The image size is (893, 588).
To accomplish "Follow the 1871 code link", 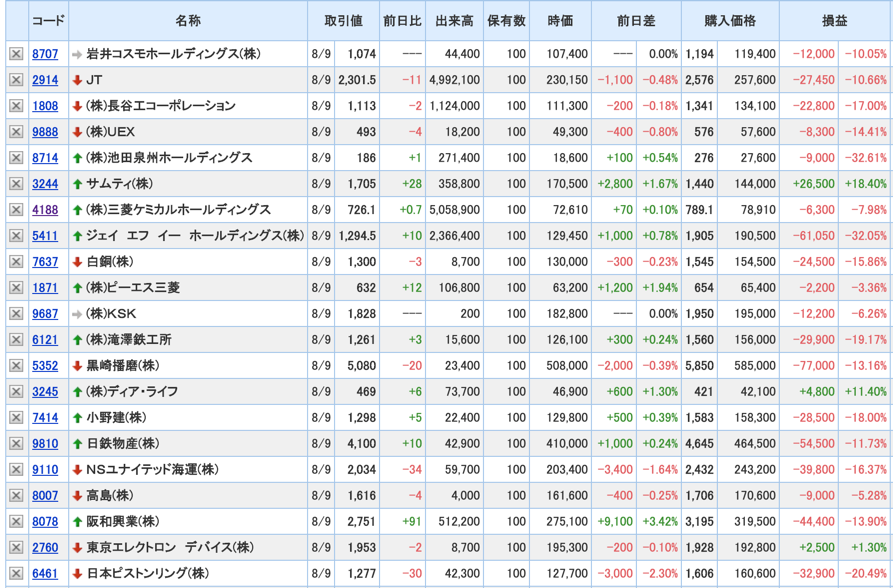I will pos(45,288).
